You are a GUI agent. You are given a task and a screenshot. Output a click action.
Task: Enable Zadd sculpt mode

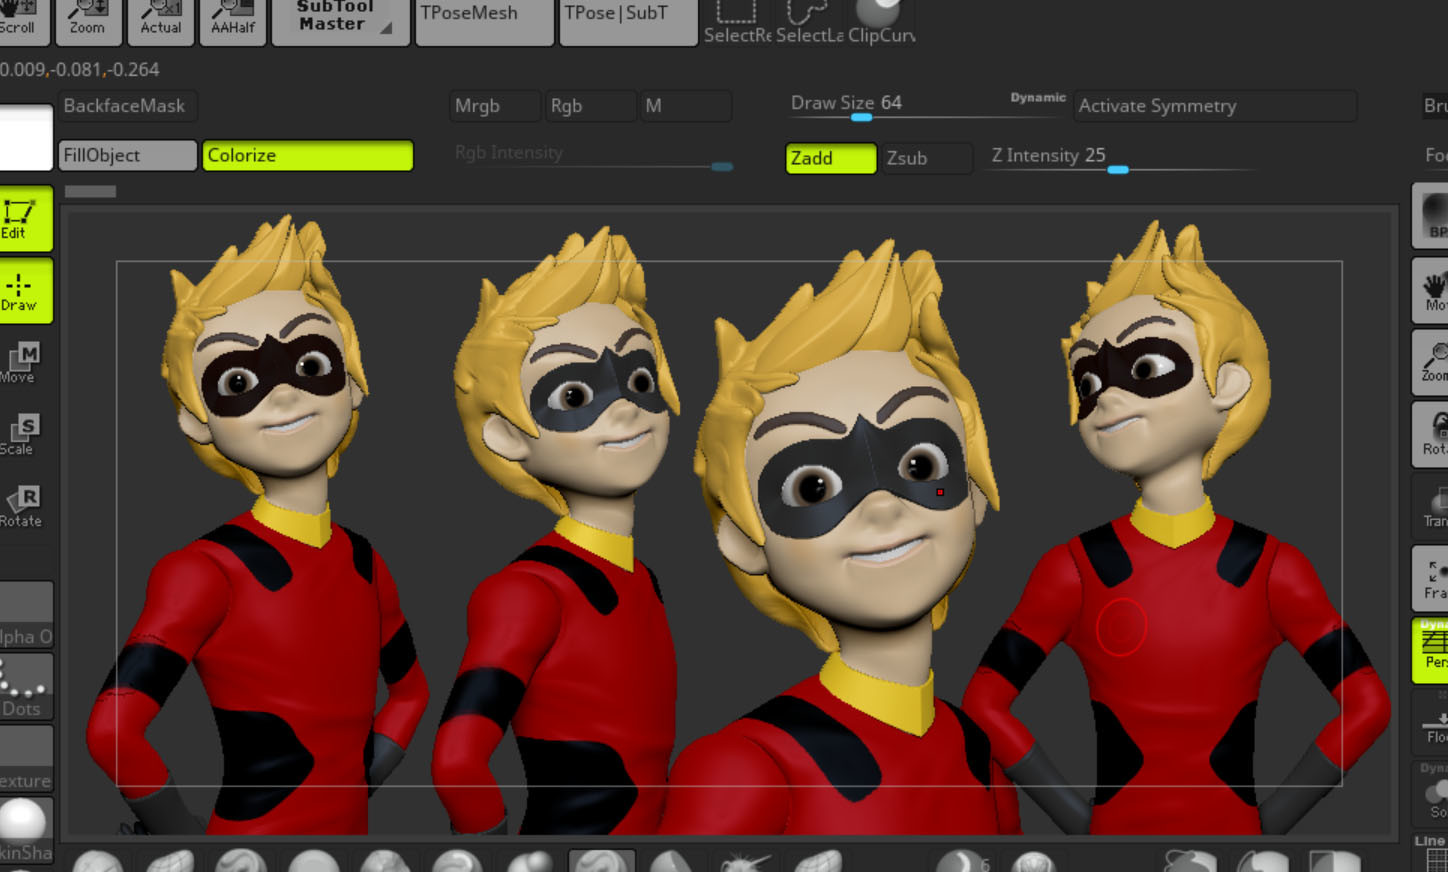point(831,158)
